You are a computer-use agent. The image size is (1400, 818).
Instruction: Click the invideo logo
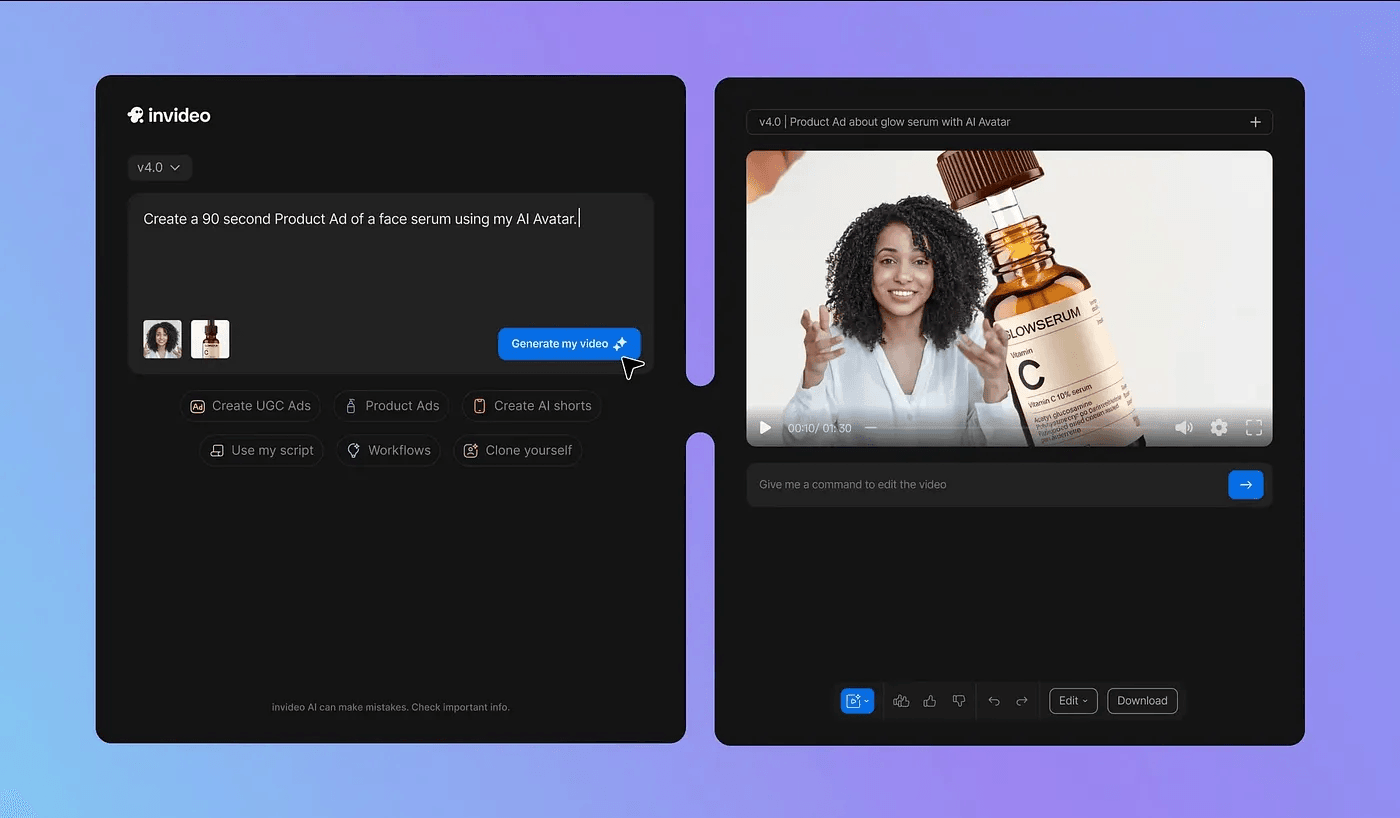point(169,114)
